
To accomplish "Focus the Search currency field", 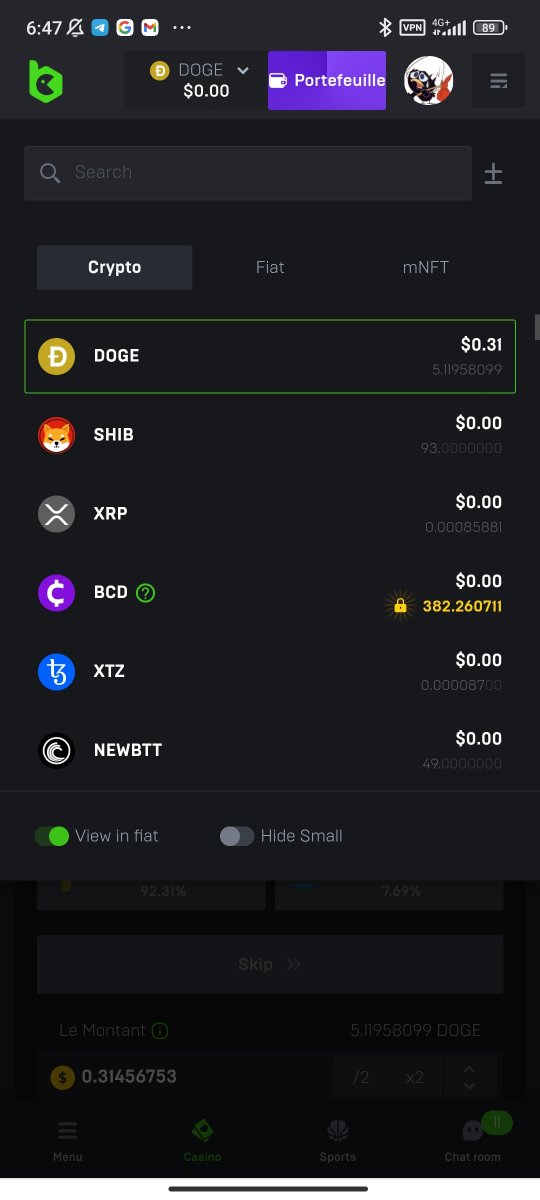I will 248,173.
